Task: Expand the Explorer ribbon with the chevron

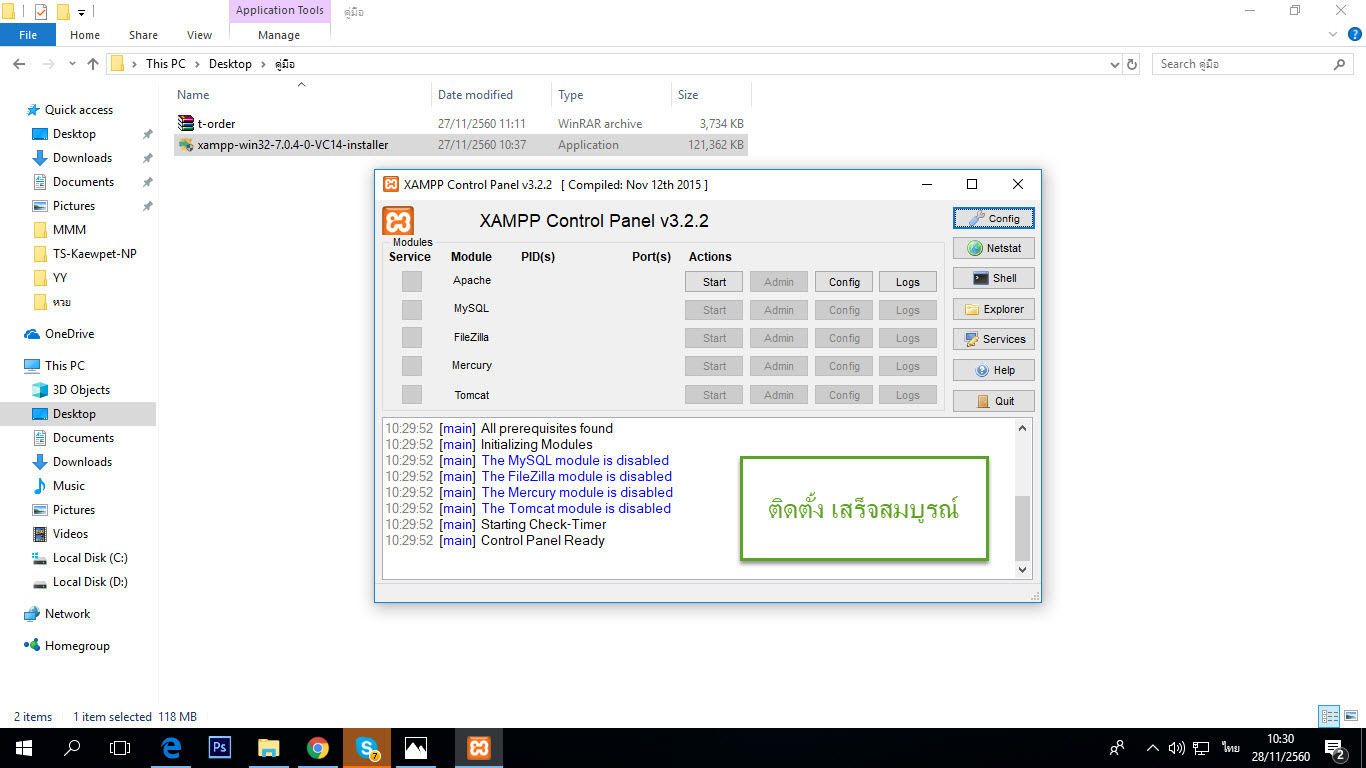Action: pos(1331,34)
